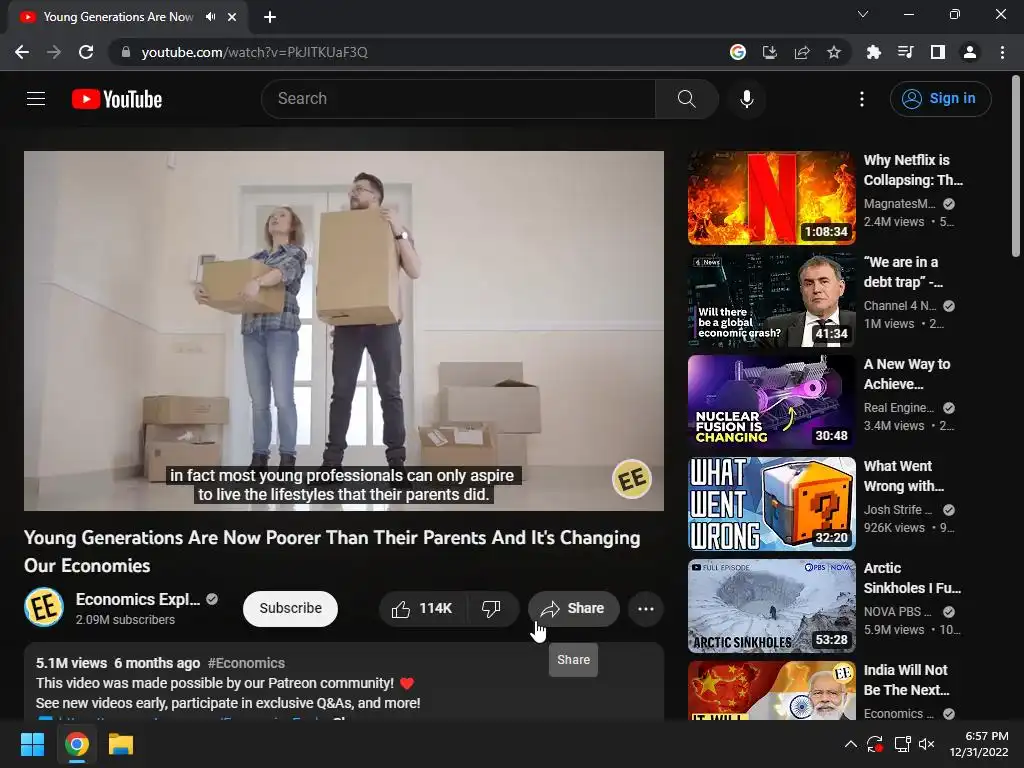This screenshot has width=1024, height=768.
Task: Open Arctic Sinkholes video thumbnail
Action: pos(771,606)
